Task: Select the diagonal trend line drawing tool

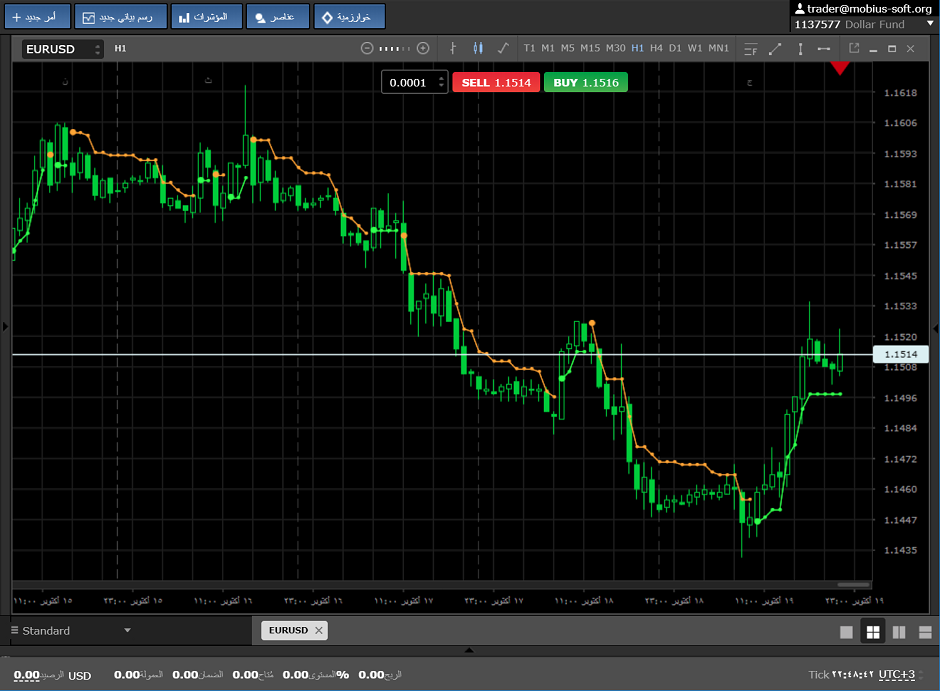Action: (775, 48)
